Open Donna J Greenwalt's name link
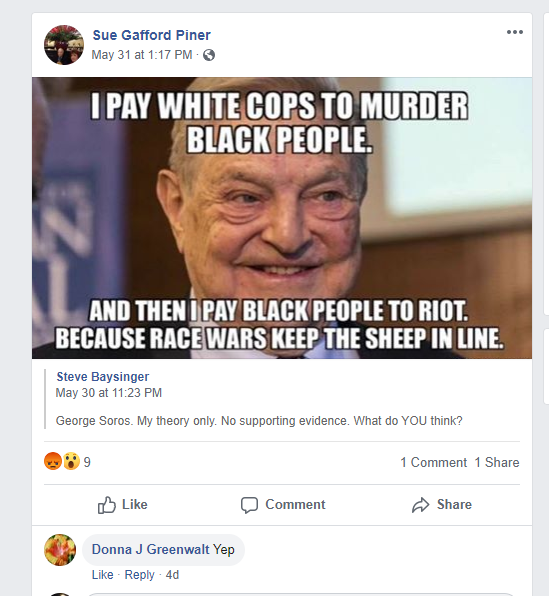This screenshot has height=596, width=549. point(151,549)
